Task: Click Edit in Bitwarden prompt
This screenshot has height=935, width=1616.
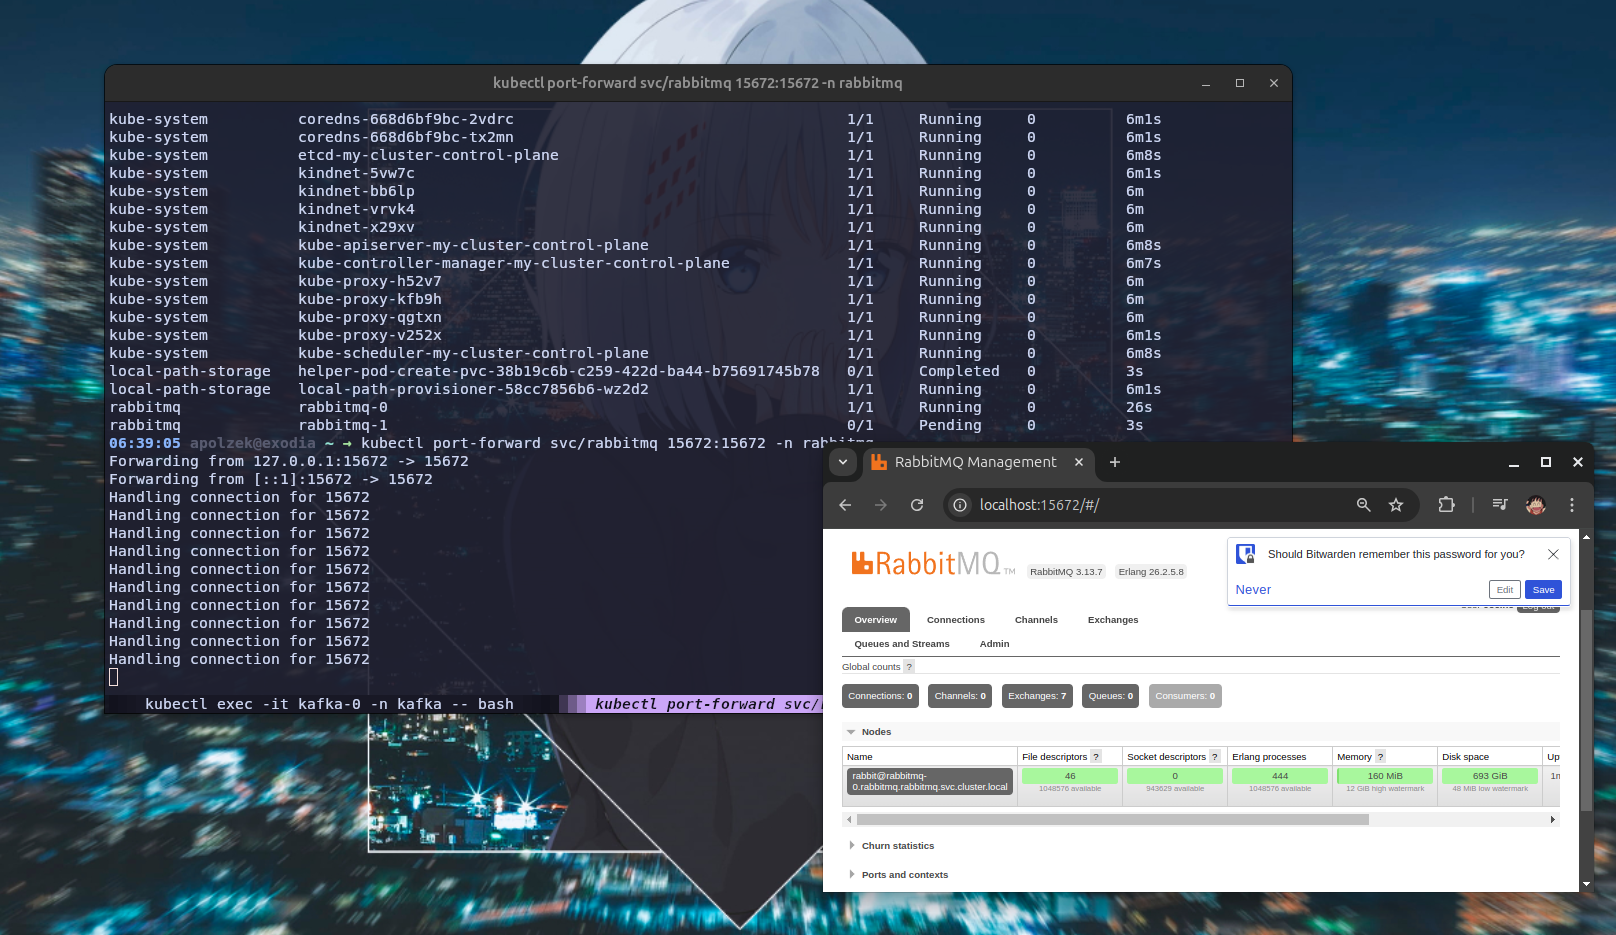Action: point(1505,590)
